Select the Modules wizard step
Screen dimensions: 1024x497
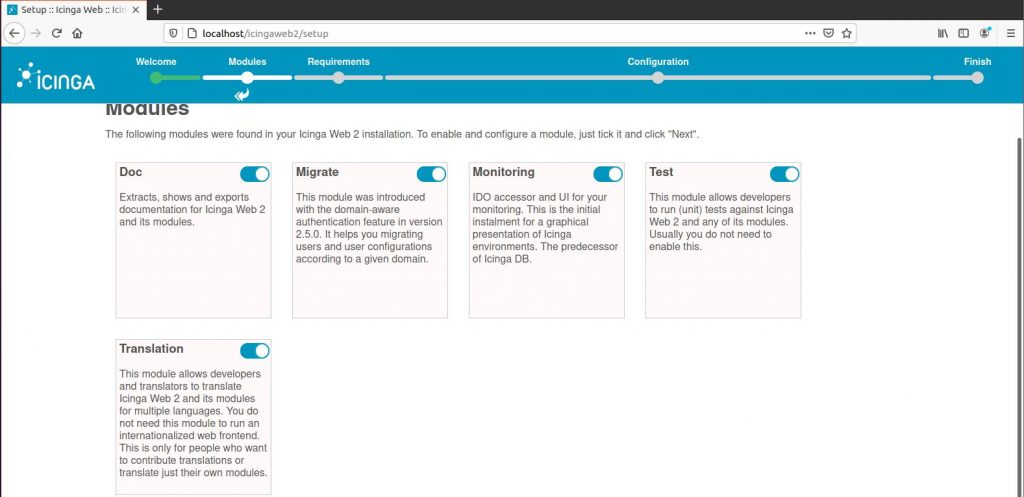248,61
